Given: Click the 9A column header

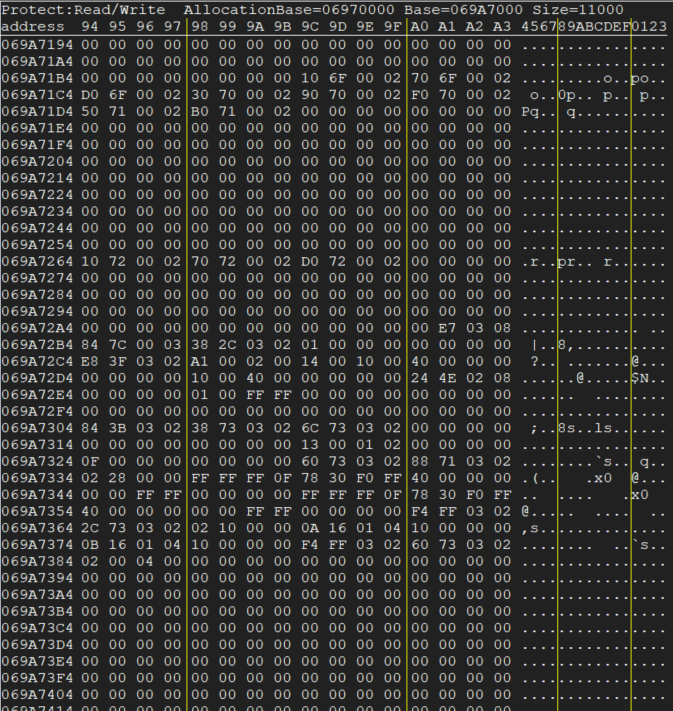Looking at the screenshot, I should coord(255,26).
